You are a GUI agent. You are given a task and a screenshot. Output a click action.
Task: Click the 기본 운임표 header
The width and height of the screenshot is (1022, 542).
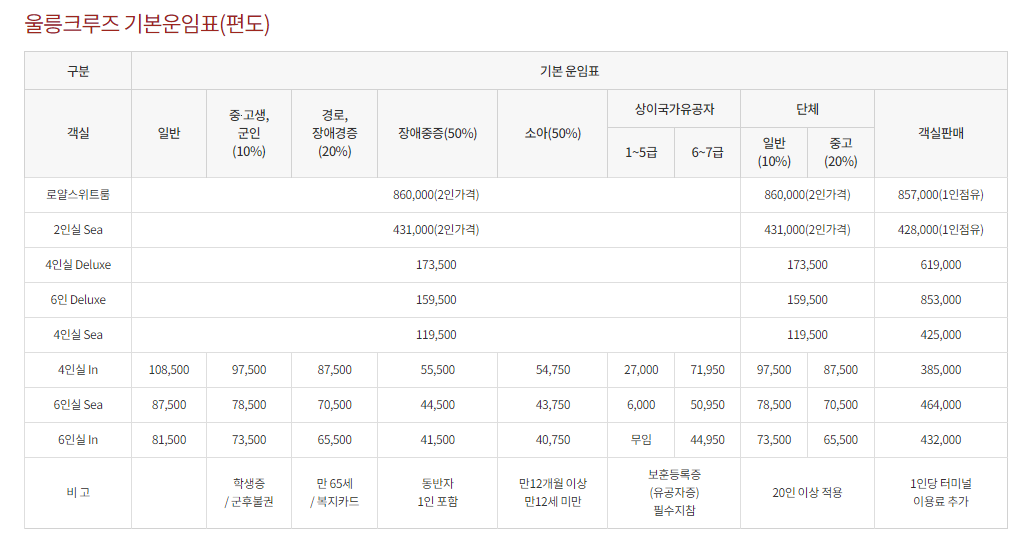click(569, 71)
